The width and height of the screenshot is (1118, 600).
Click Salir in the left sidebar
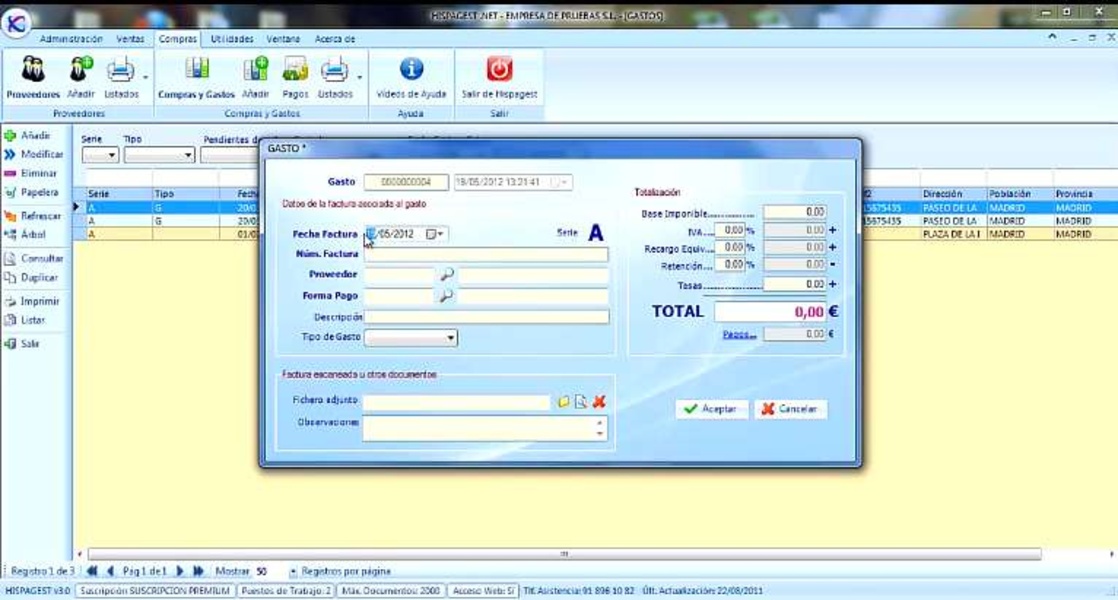[x=22, y=344]
